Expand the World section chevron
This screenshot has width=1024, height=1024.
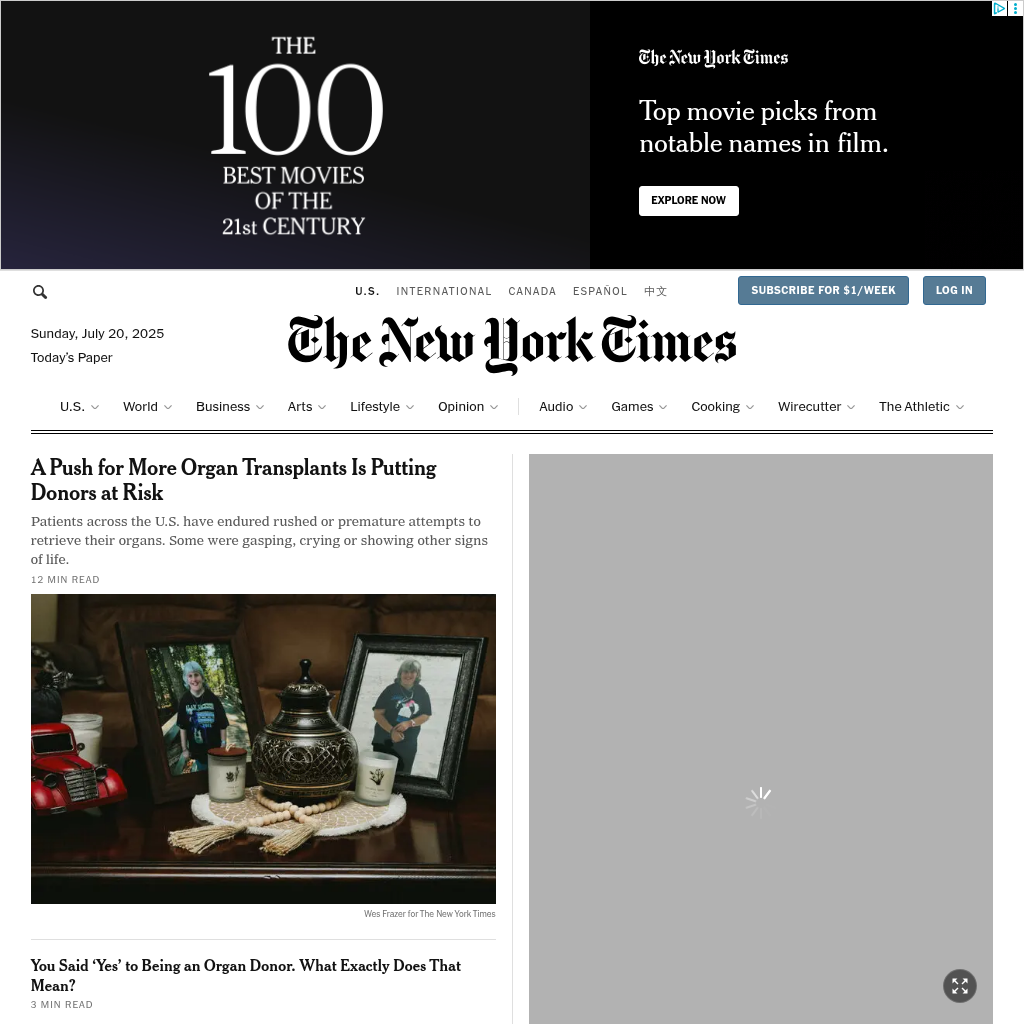click(168, 407)
